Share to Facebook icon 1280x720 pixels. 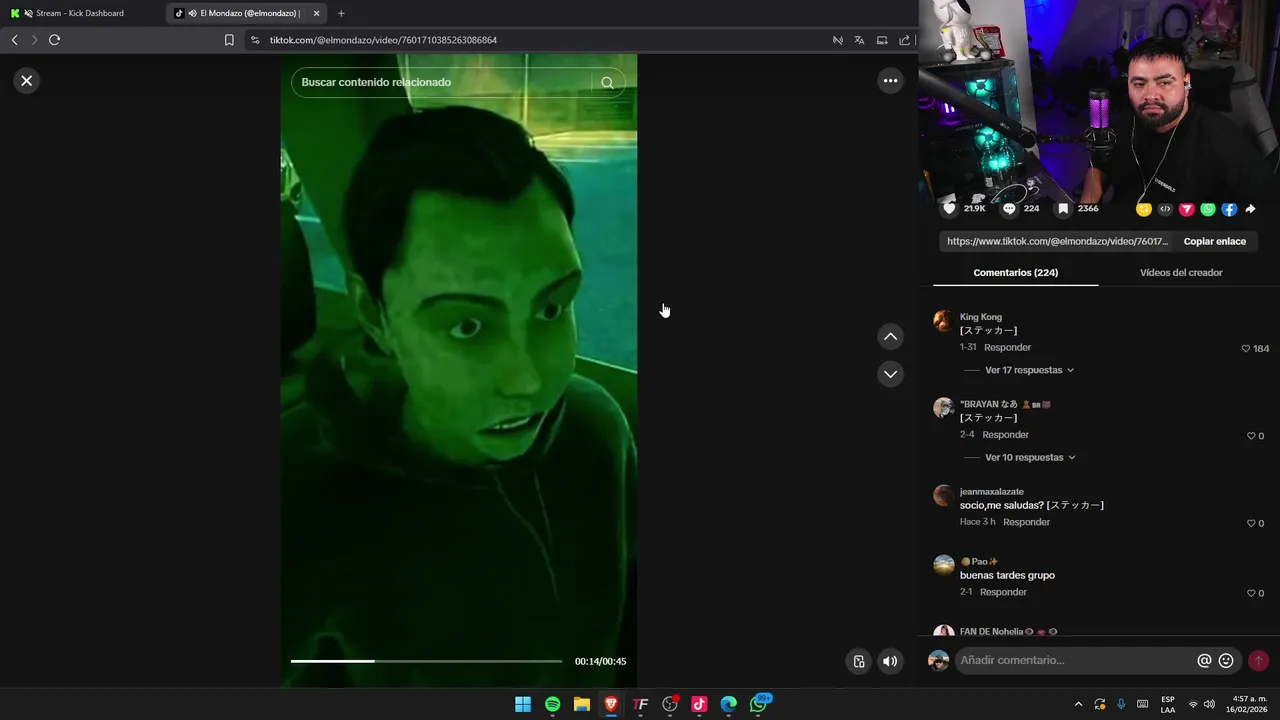pos(1229,209)
